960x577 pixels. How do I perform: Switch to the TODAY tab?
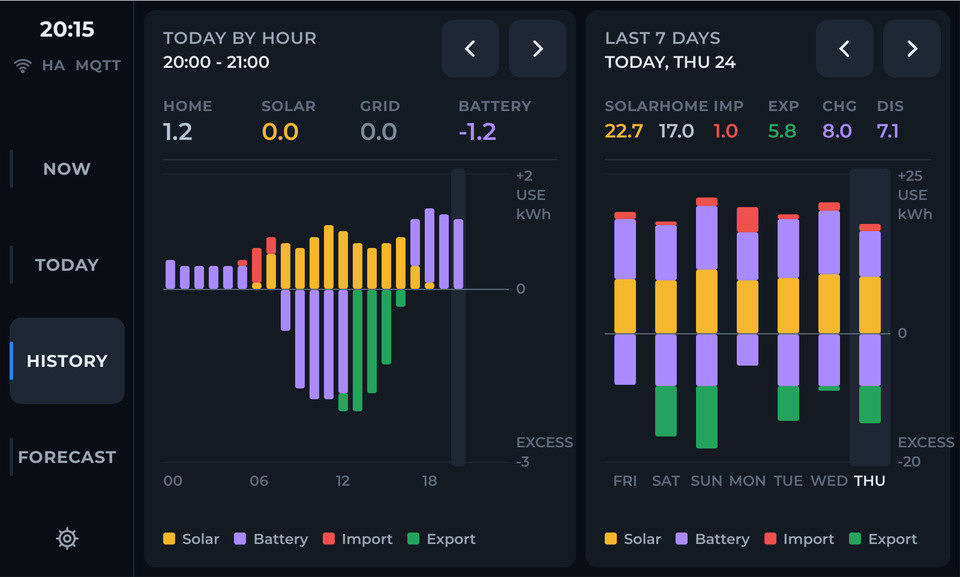67,265
